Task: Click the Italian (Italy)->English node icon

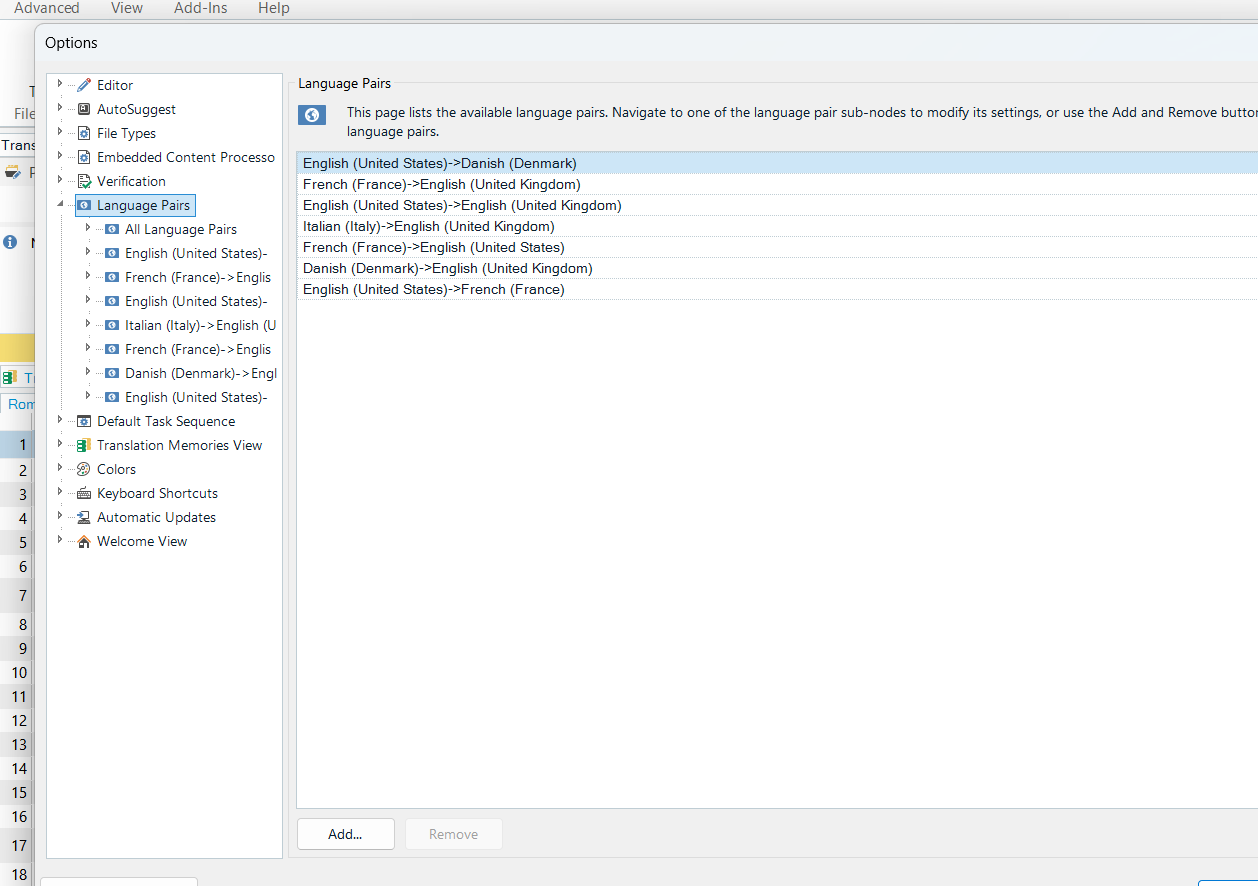Action: [112, 325]
